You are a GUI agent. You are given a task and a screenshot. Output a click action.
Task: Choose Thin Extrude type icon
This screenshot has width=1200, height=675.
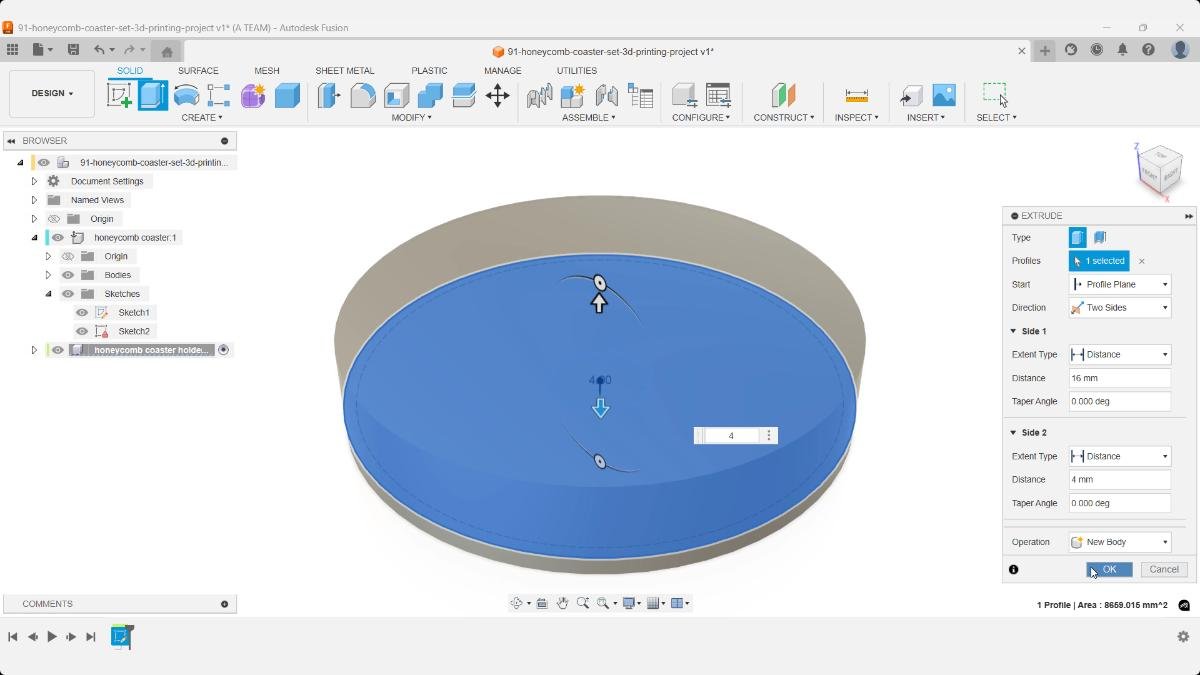(1099, 237)
